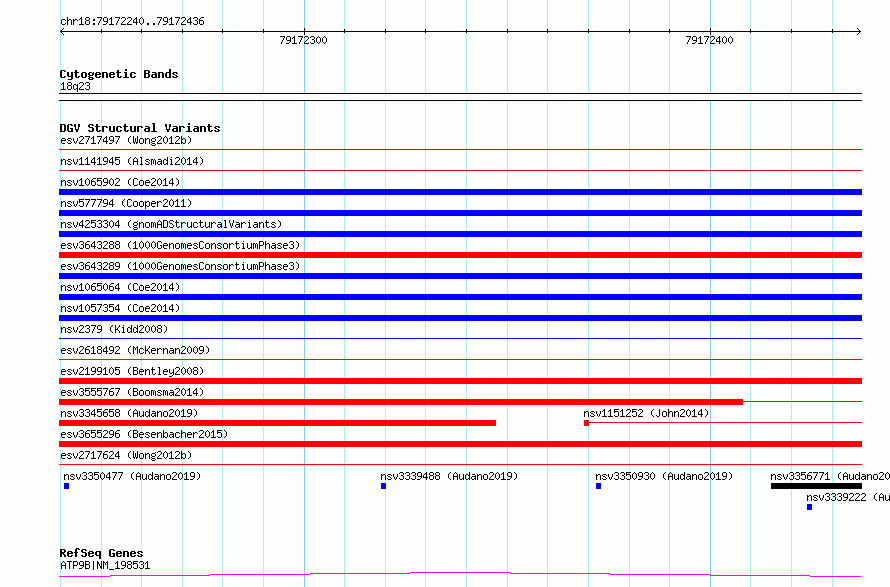Click the blue bar under nsv1065902
The image size is (890, 587).
(x=460, y=192)
